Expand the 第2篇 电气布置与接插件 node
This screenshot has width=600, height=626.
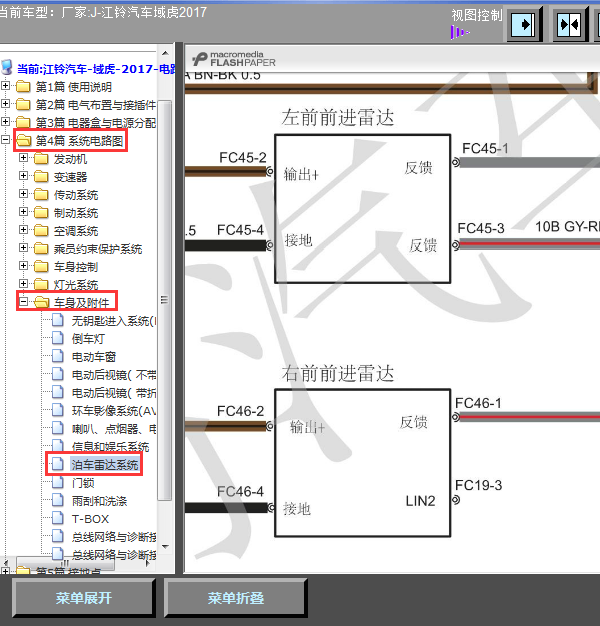pos(6,103)
